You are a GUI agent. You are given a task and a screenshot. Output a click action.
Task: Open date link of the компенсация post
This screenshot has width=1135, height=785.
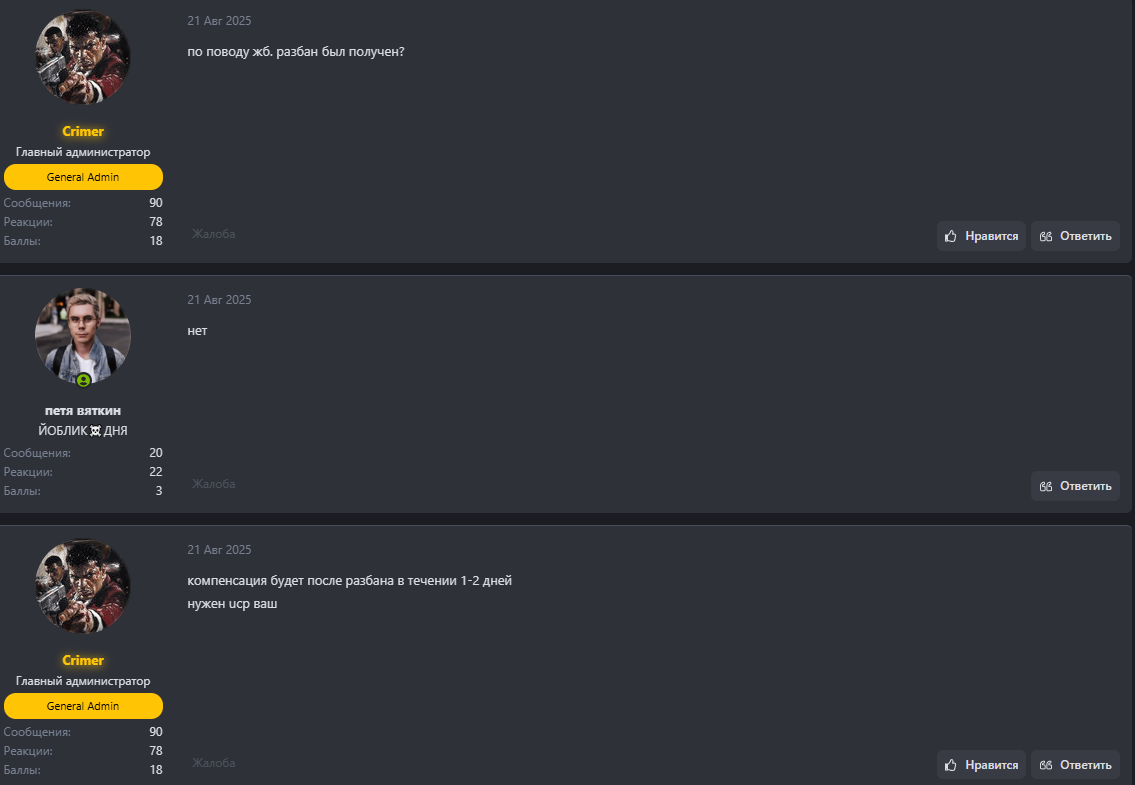219,550
